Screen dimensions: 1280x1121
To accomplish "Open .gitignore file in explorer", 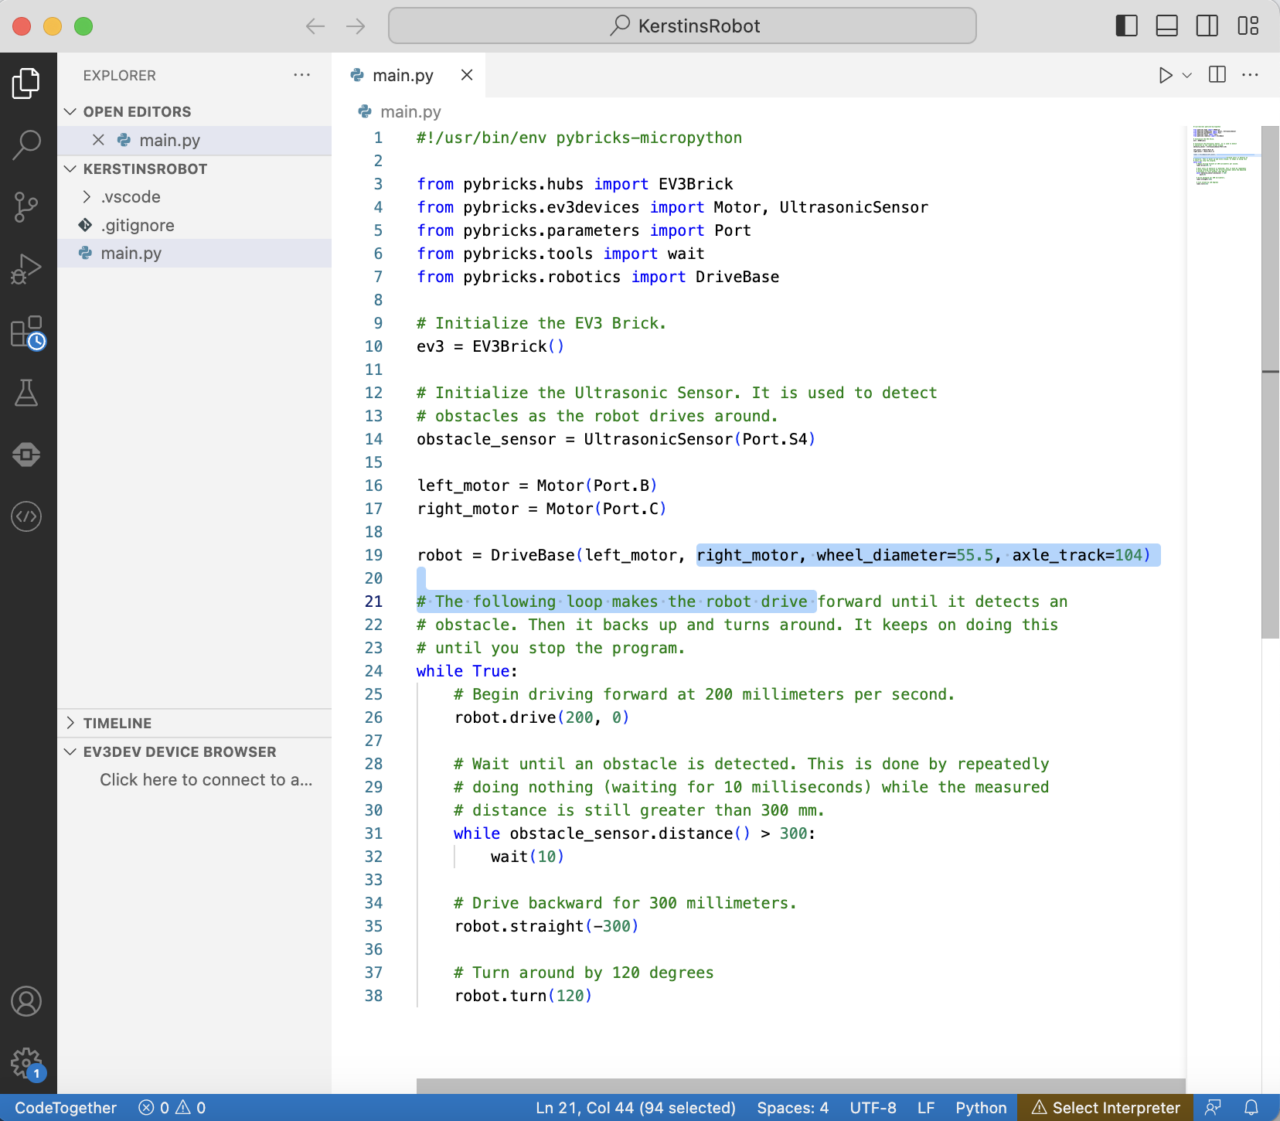I will coord(137,225).
